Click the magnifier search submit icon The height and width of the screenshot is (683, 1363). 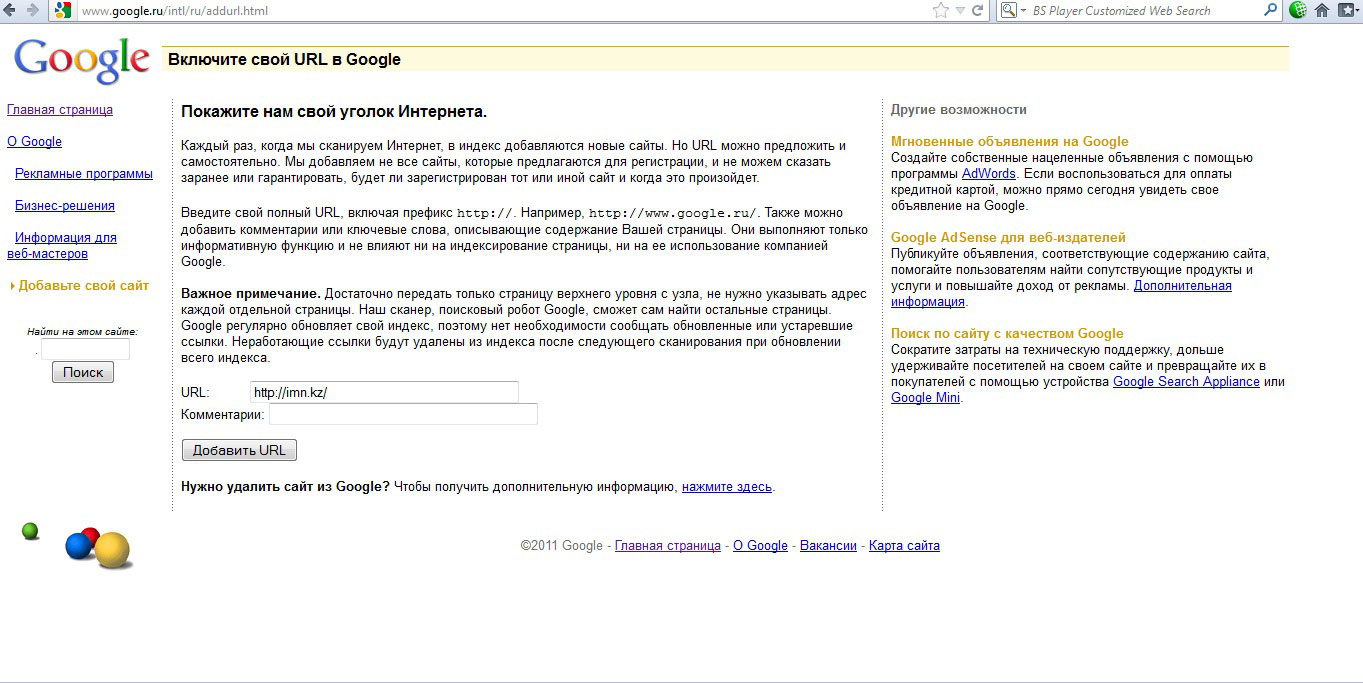[x=1270, y=11]
